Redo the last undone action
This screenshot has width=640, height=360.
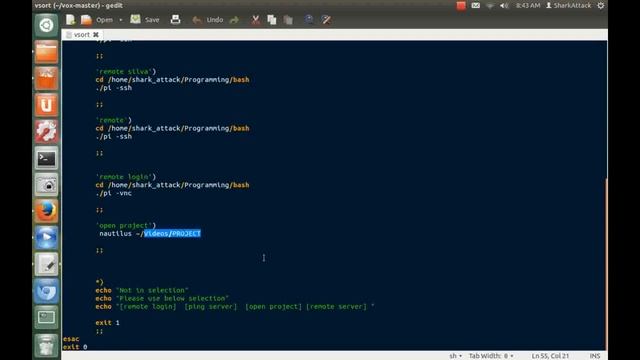[x=234, y=20]
